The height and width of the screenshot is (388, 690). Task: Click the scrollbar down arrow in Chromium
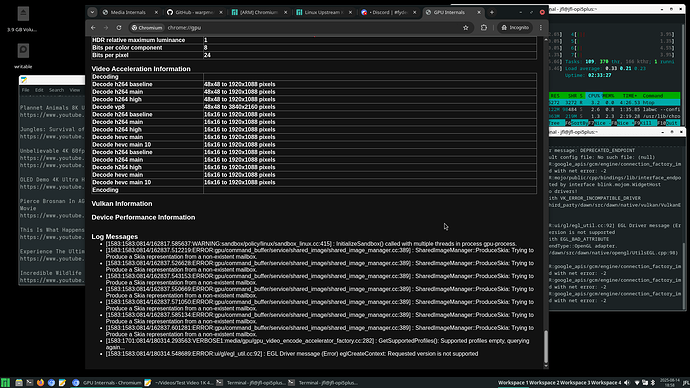coord(546,366)
